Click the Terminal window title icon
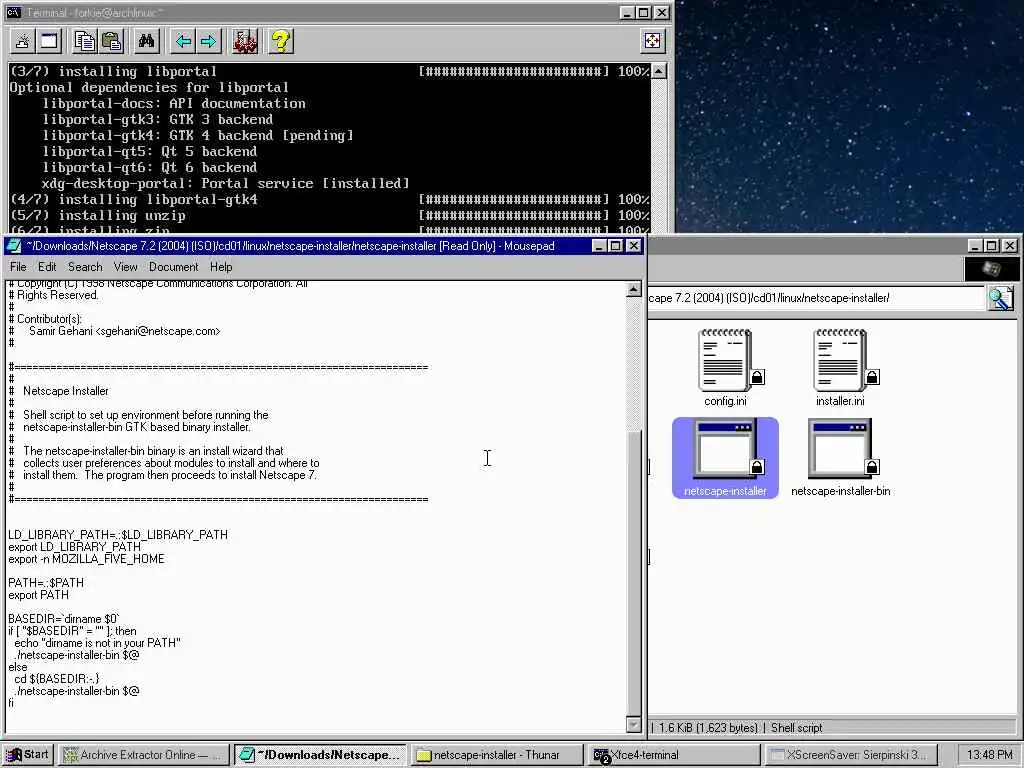 [x=13, y=12]
